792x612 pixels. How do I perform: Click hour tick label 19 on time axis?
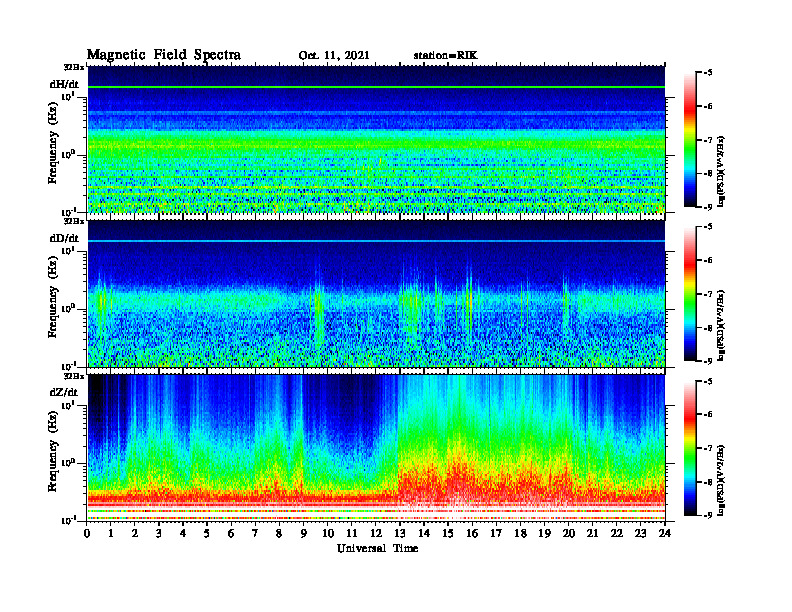544,534
